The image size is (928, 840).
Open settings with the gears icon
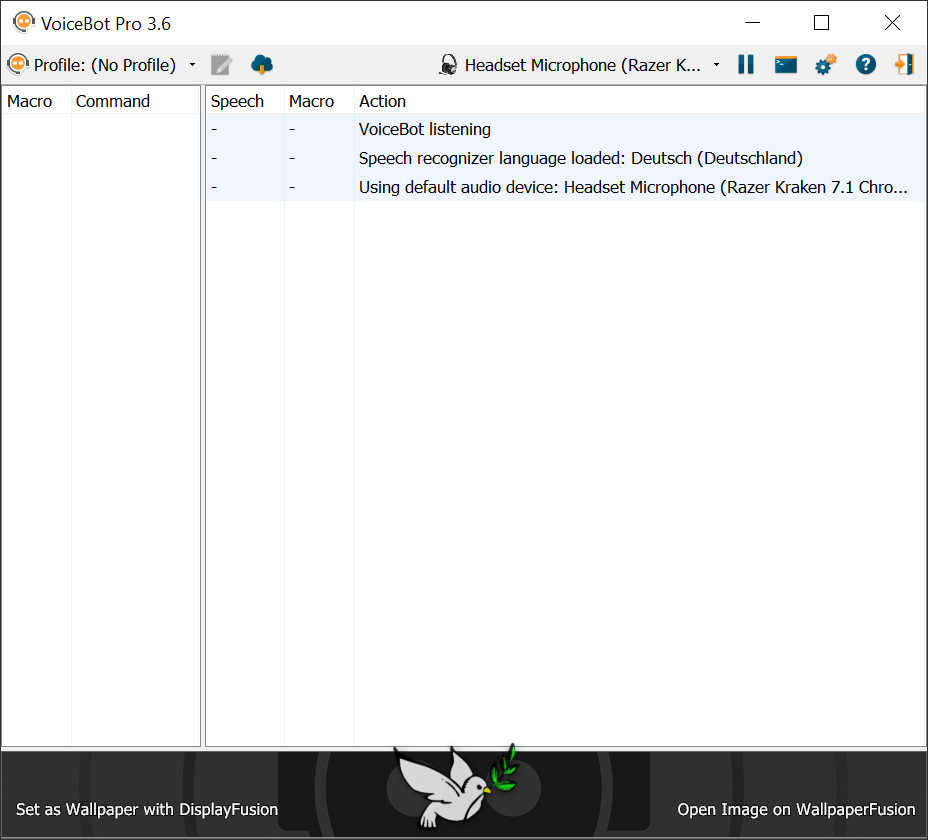click(x=826, y=65)
